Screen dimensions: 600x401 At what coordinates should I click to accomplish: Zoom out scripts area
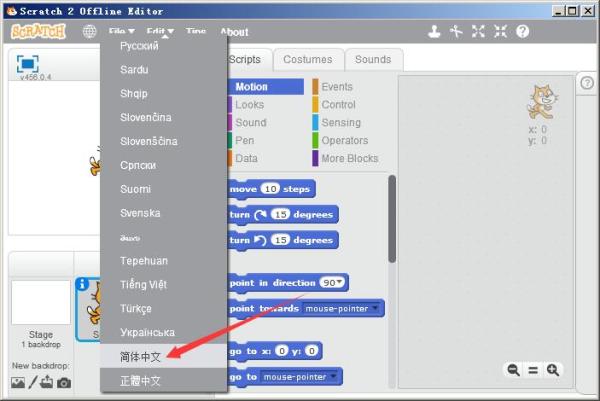tap(513, 370)
